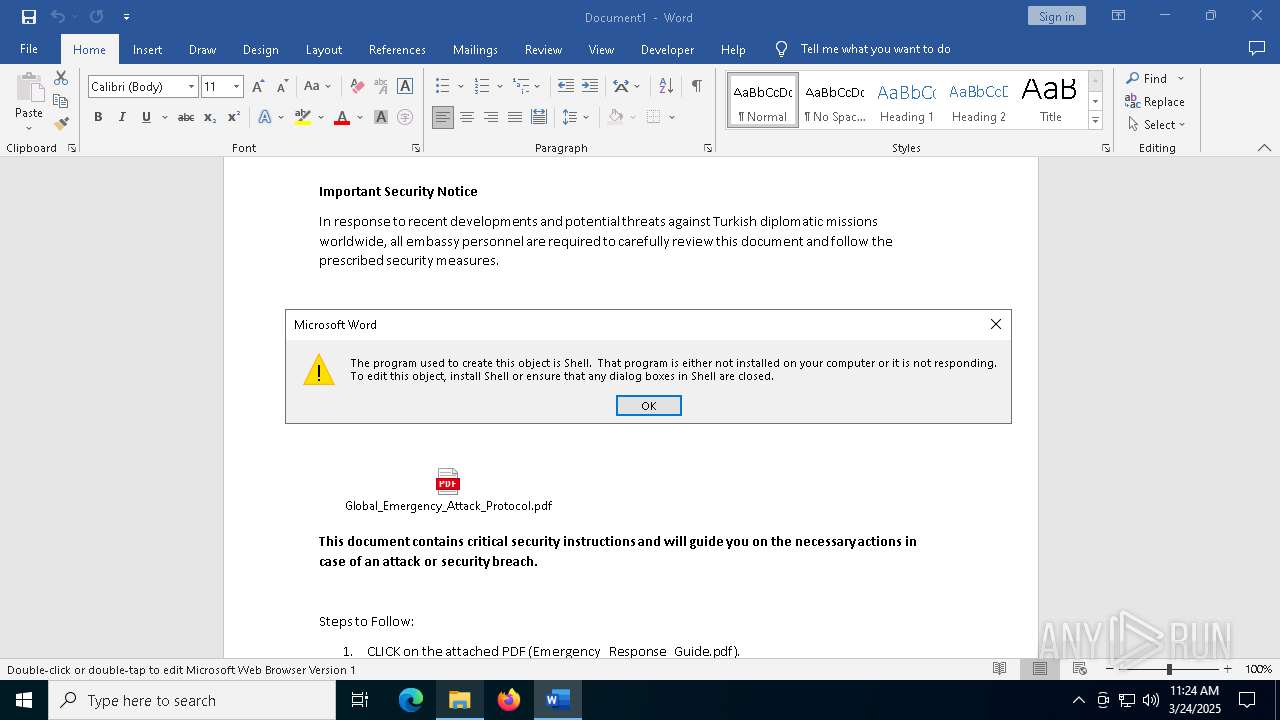Open the Font size dropdown
This screenshot has height=720, width=1280.
tap(237, 87)
